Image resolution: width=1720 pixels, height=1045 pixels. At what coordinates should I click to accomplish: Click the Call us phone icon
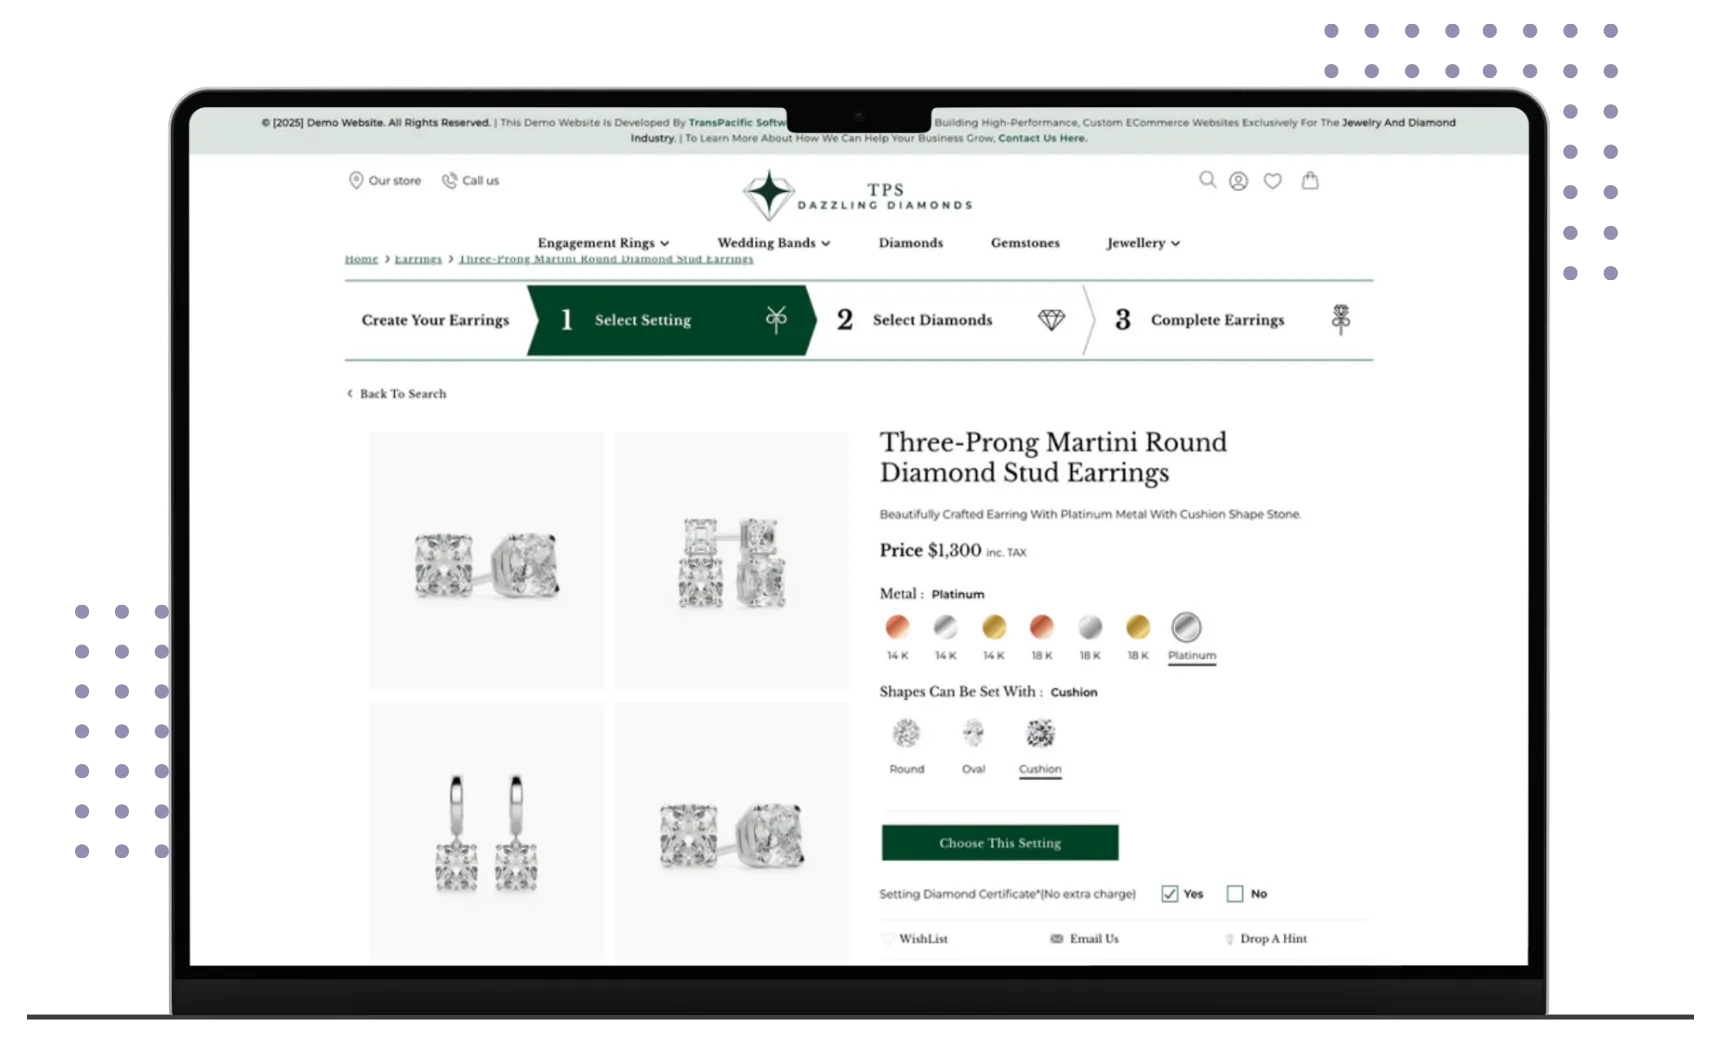click(x=449, y=181)
